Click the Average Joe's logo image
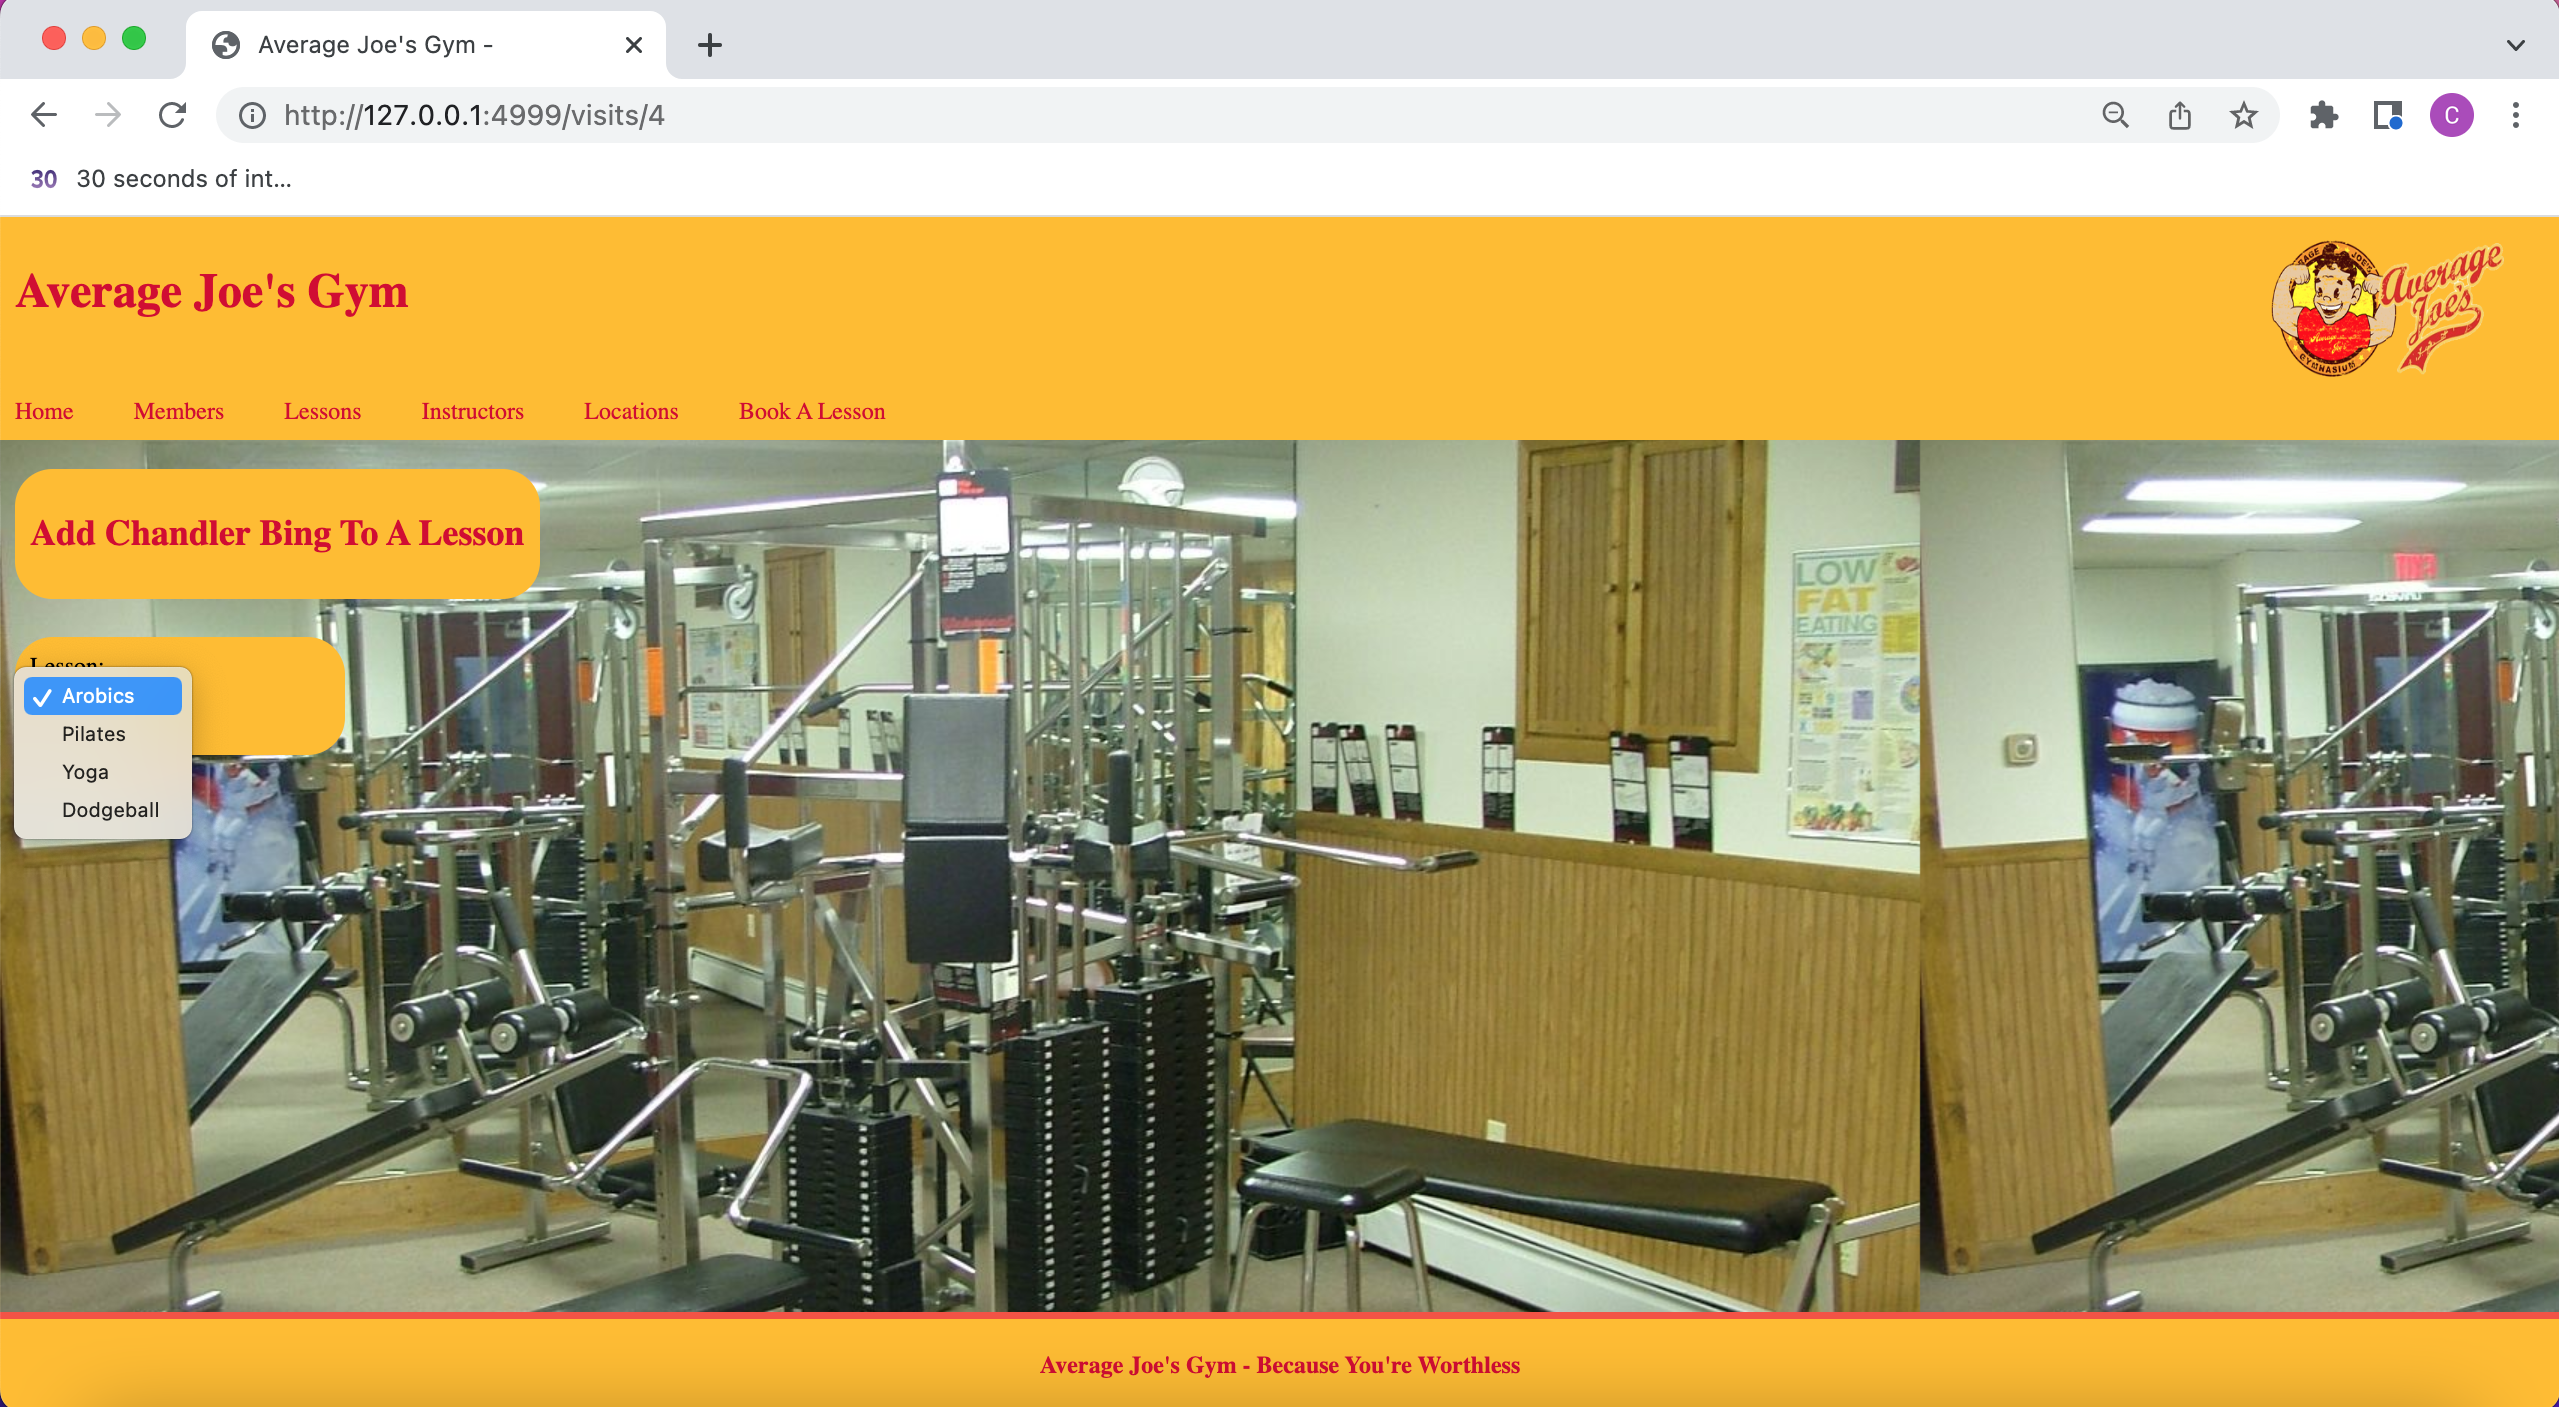 [x=2386, y=308]
